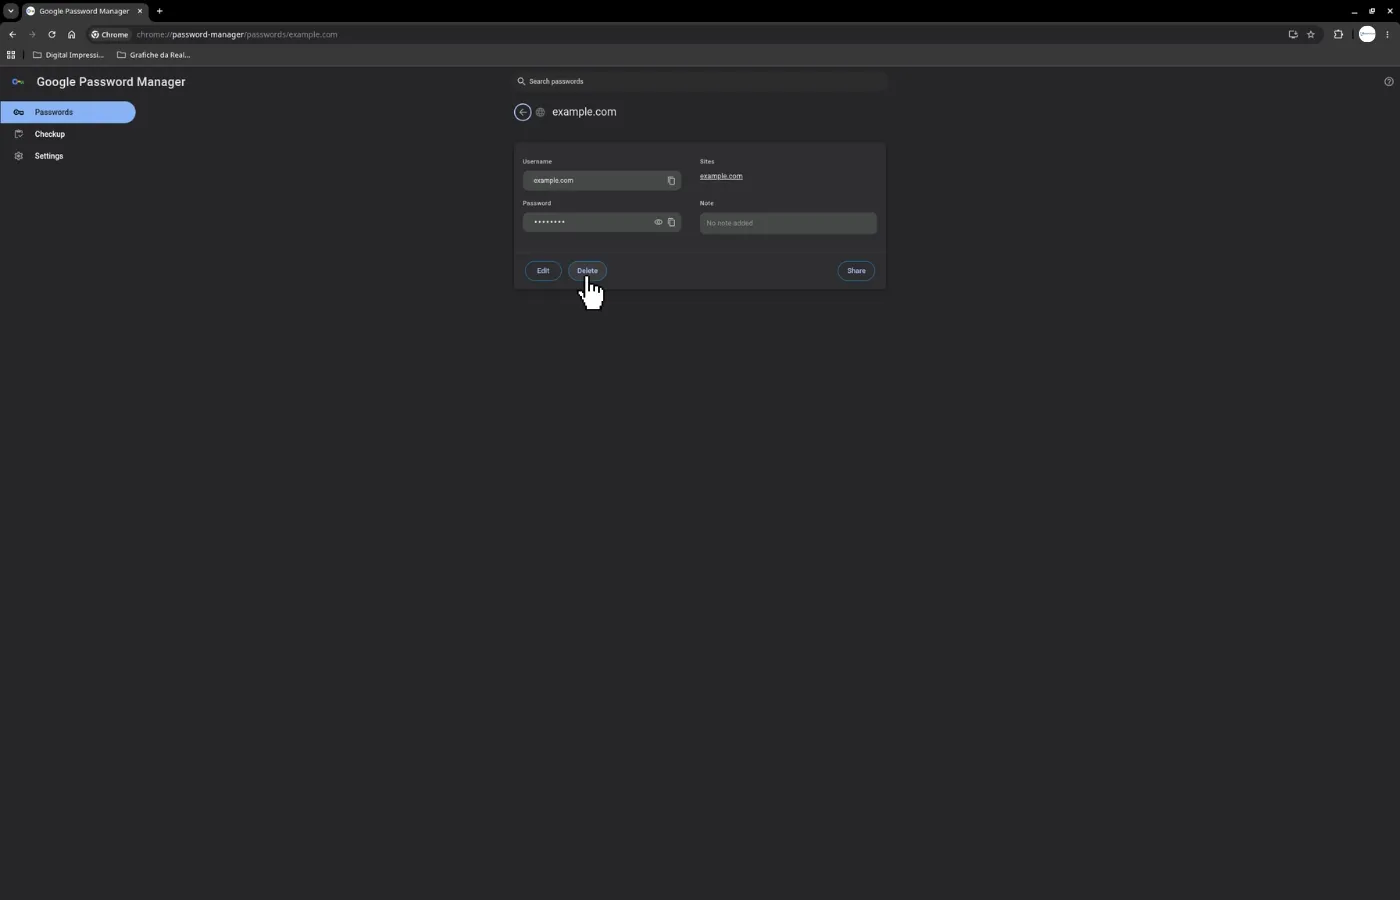Open the example.com site link
This screenshot has height=900, width=1400.
(x=721, y=176)
